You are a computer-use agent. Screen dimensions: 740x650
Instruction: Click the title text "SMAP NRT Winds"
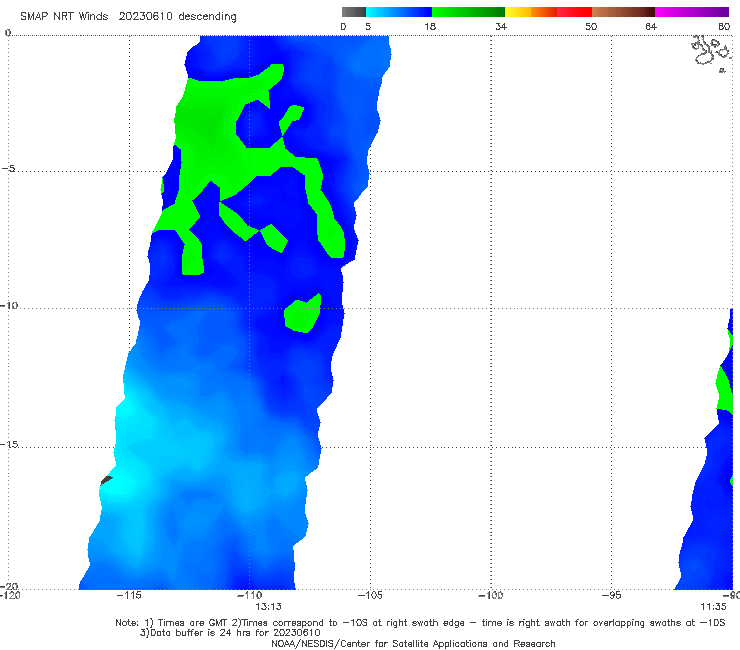tap(64, 16)
